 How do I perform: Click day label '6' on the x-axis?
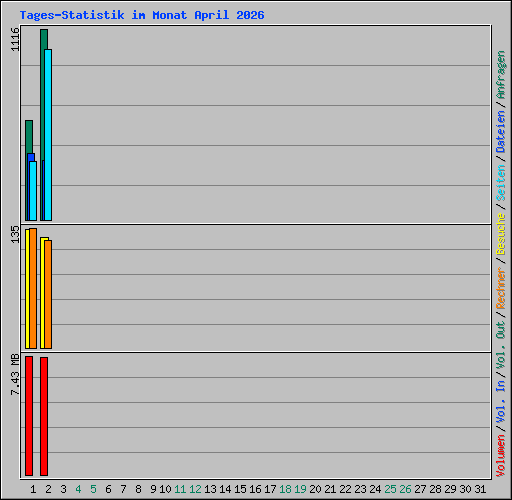tap(108, 489)
